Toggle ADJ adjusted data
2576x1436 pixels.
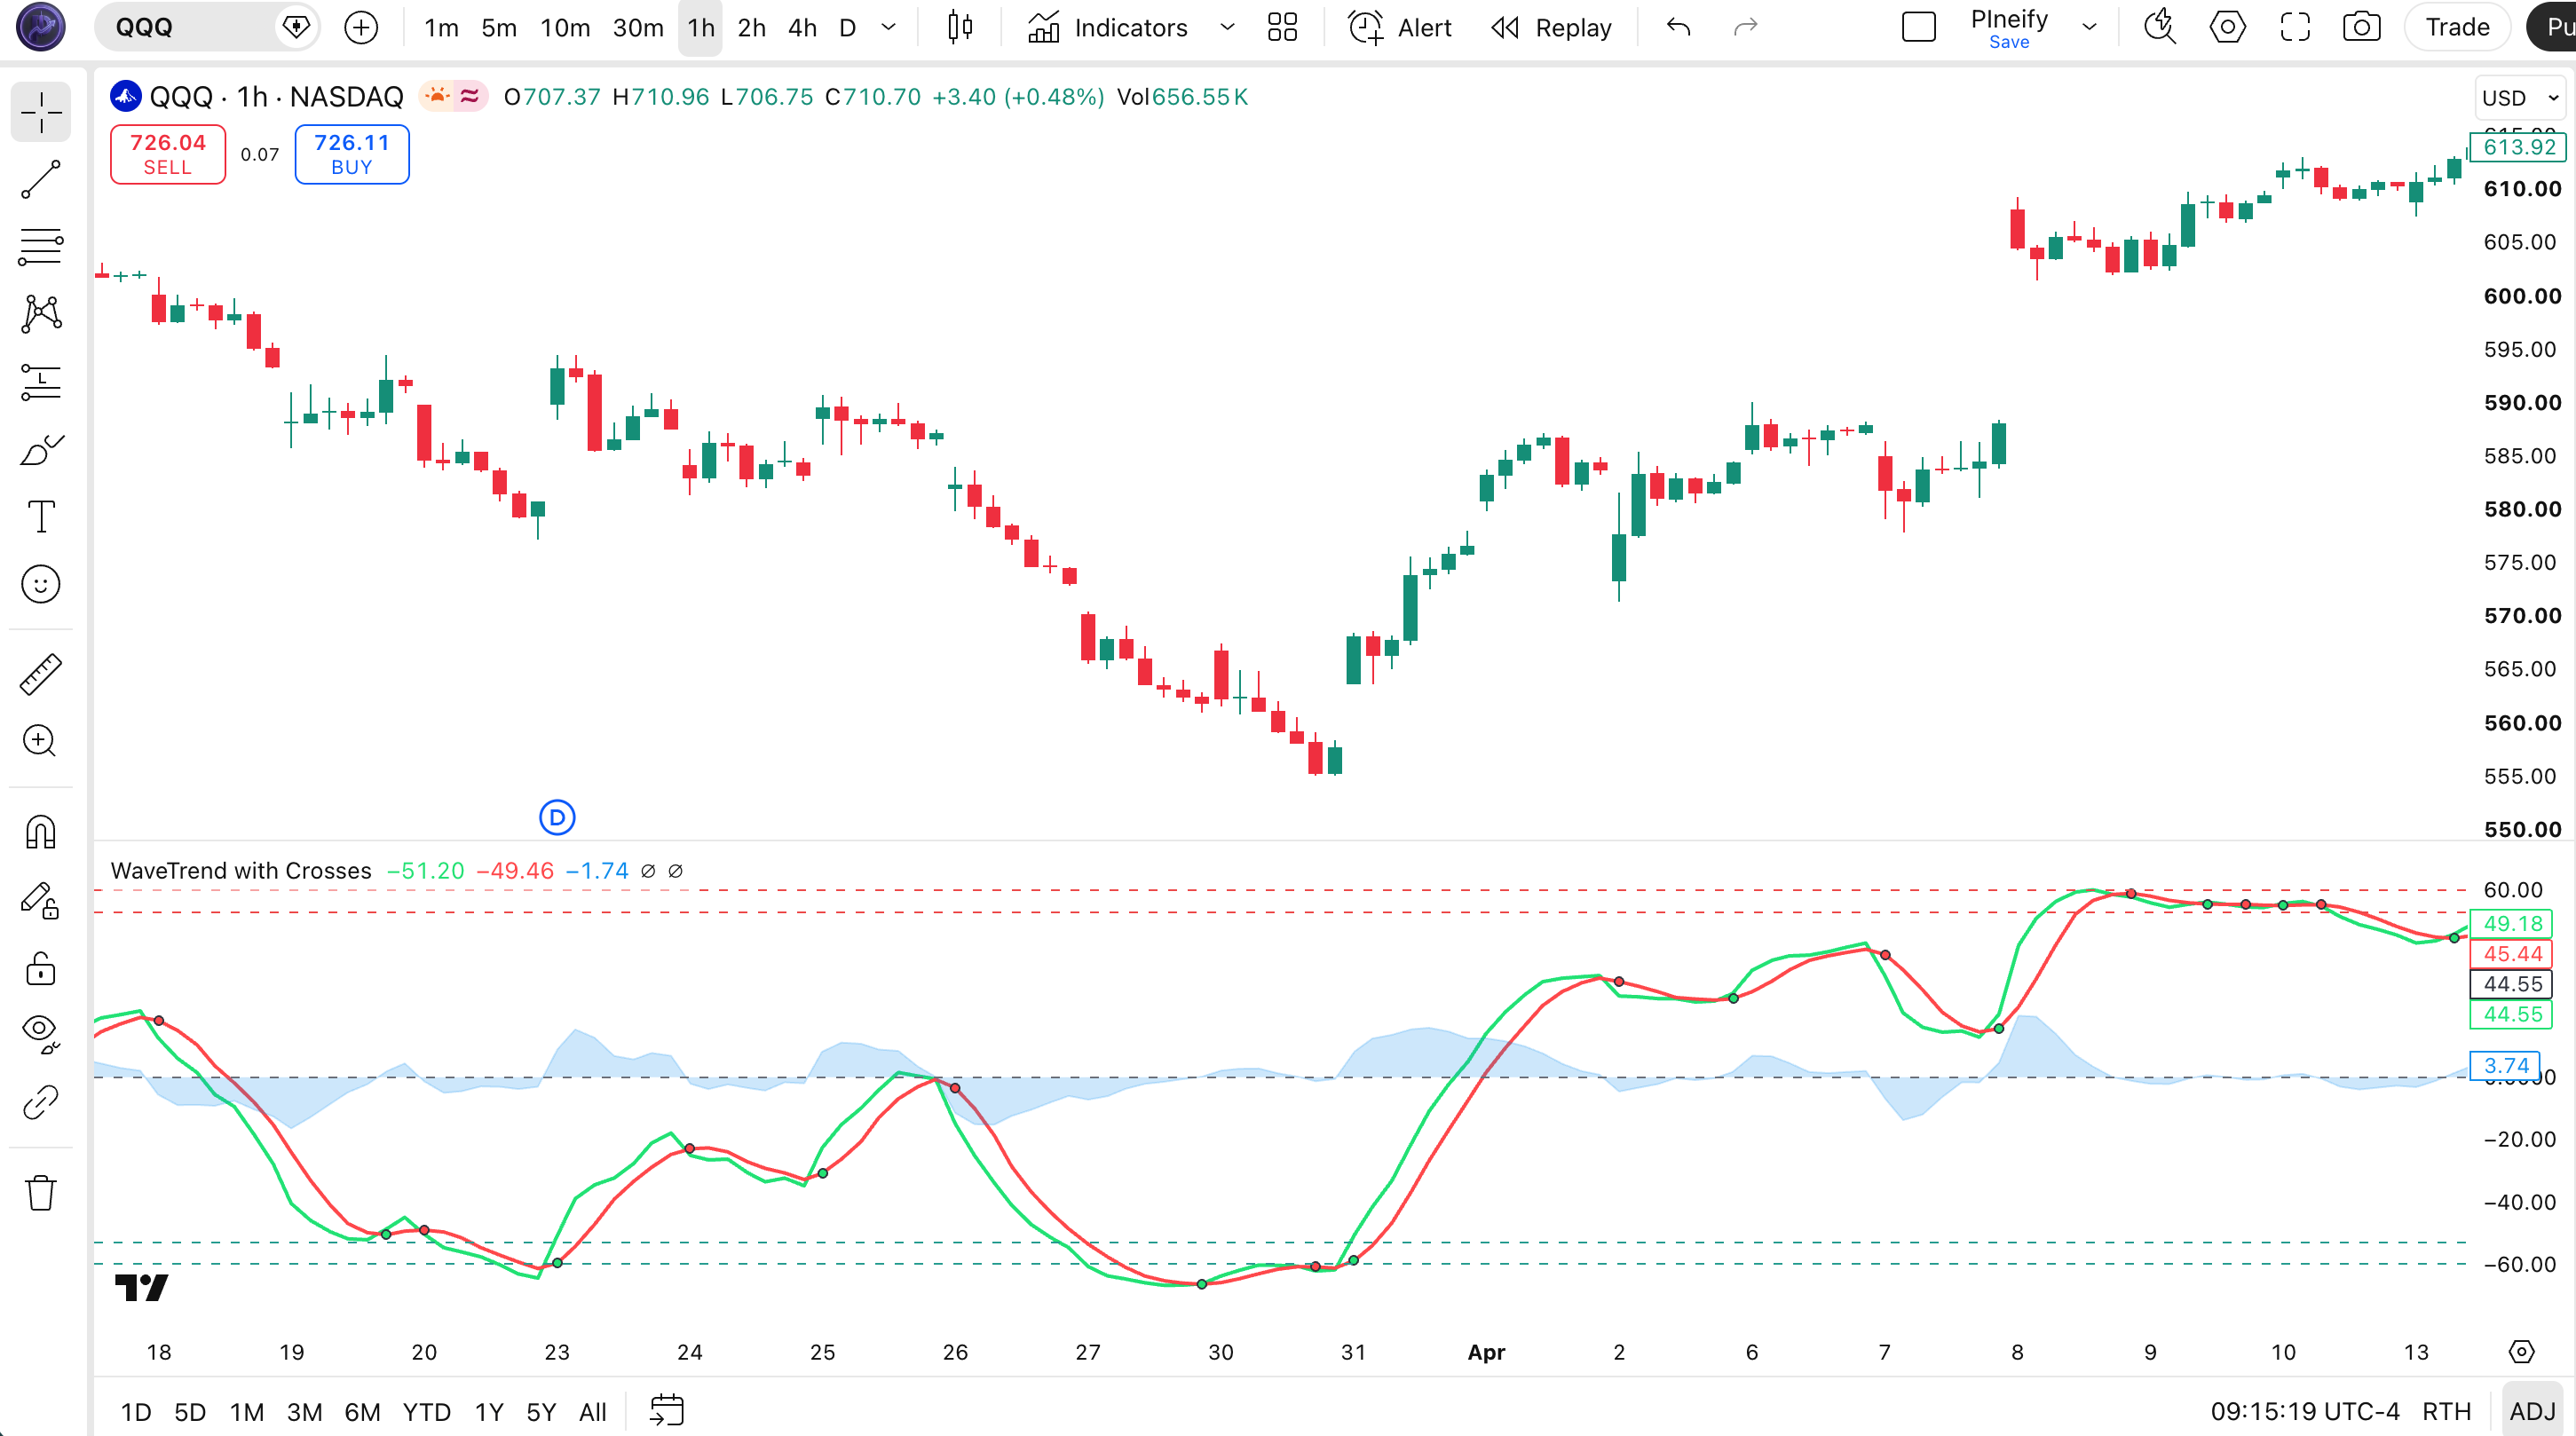[2532, 1411]
